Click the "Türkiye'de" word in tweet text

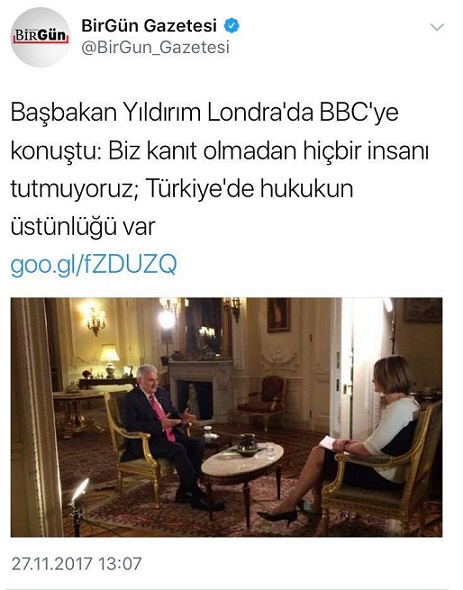coord(200,188)
